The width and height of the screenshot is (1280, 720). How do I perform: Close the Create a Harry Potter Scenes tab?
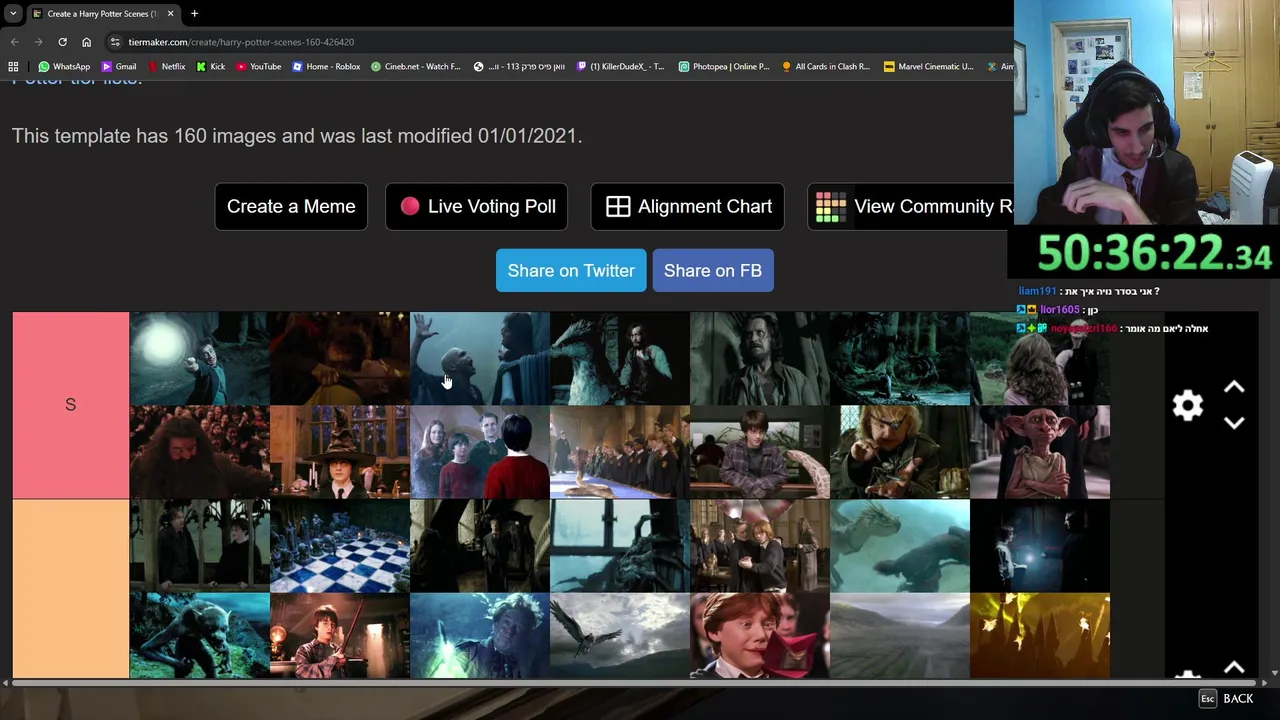point(170,14)
